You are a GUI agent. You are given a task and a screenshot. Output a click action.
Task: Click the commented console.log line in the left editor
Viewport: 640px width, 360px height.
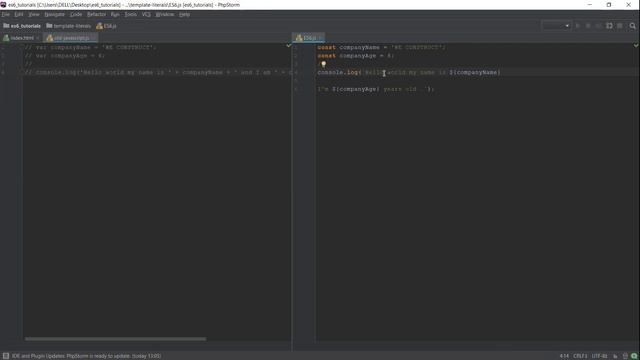158,73
